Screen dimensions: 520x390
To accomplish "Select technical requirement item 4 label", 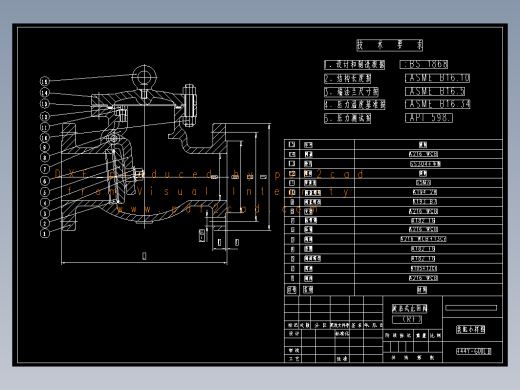I will 355,104.
